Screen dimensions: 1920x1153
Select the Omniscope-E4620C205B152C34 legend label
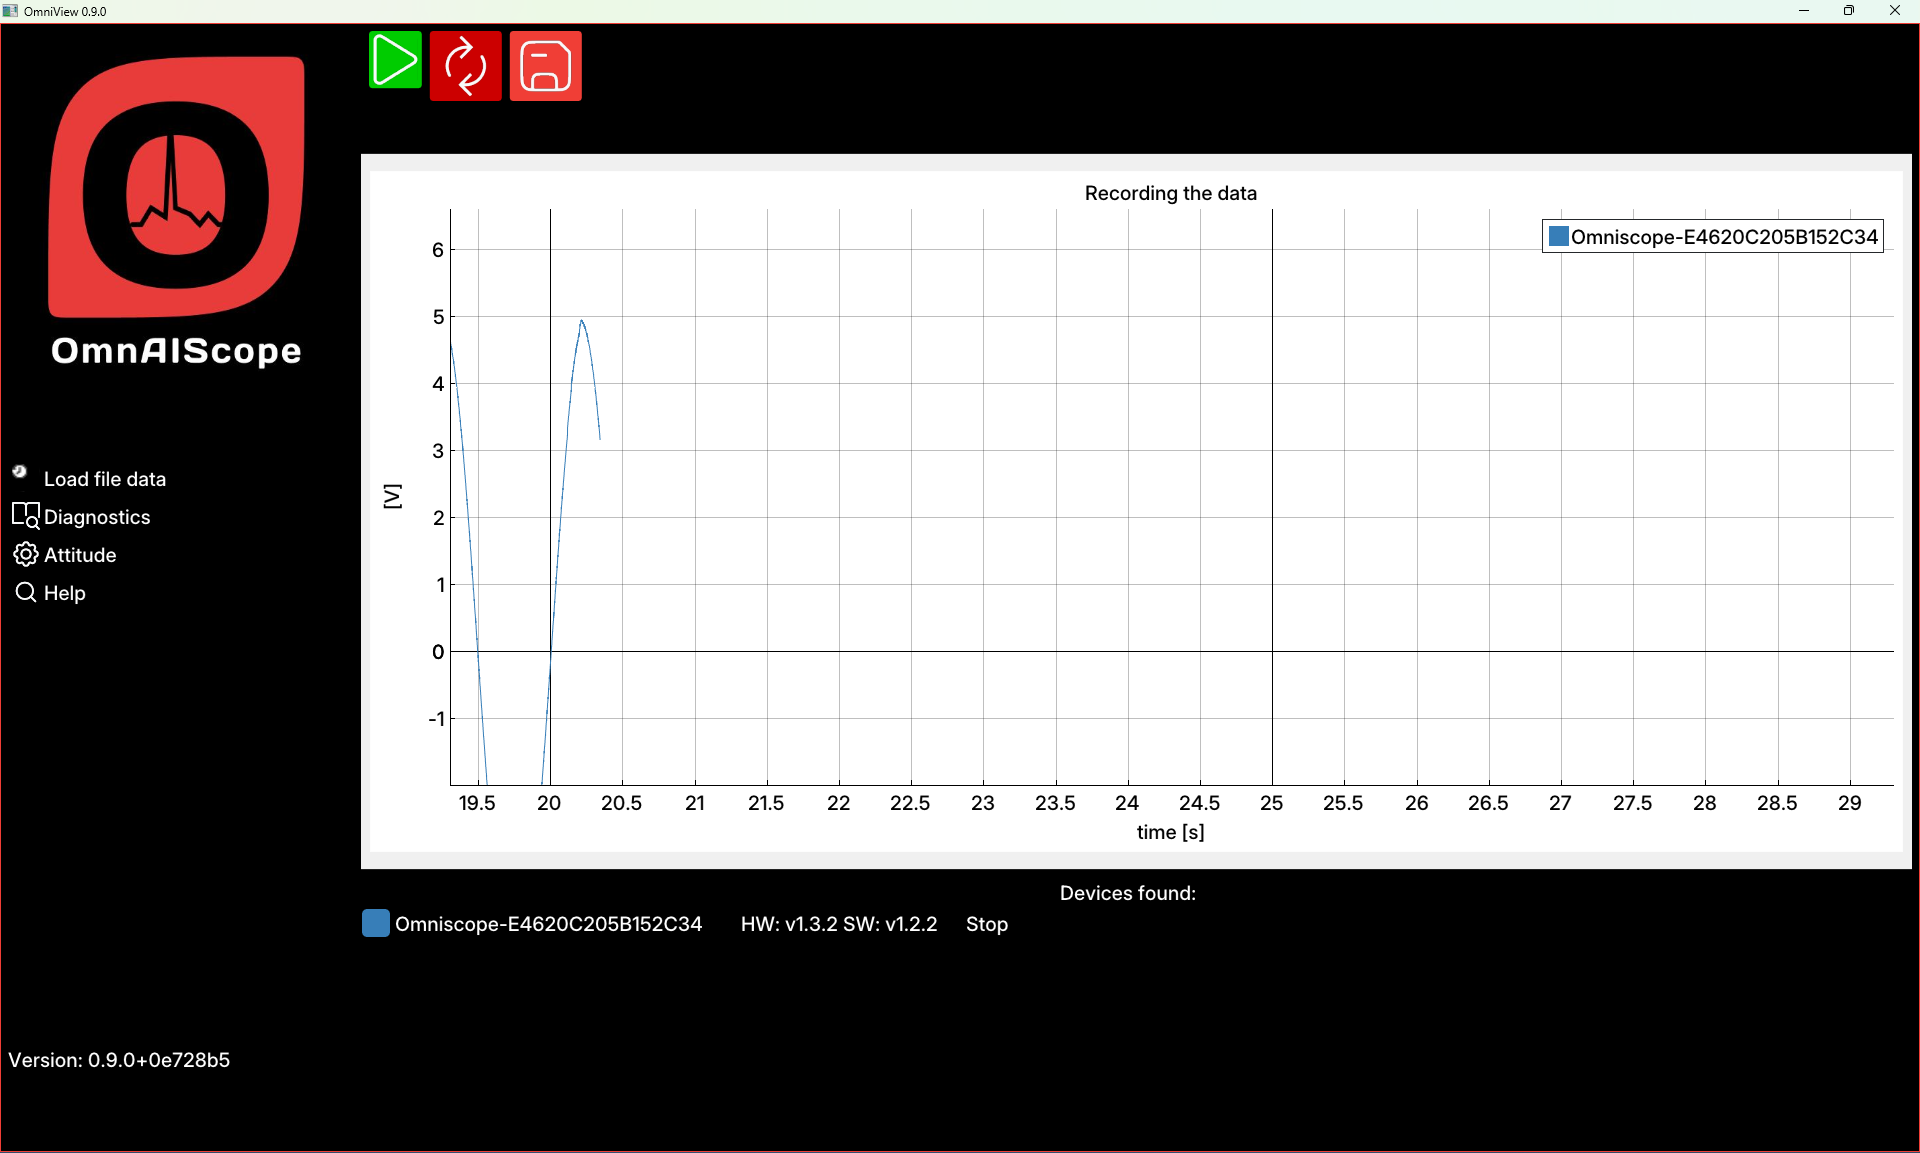[1724, 237]
